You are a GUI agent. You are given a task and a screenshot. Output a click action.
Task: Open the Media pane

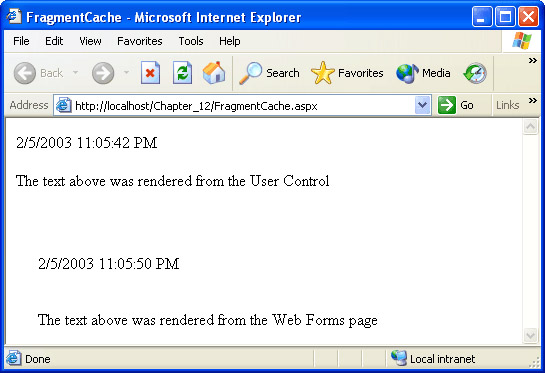423,73
